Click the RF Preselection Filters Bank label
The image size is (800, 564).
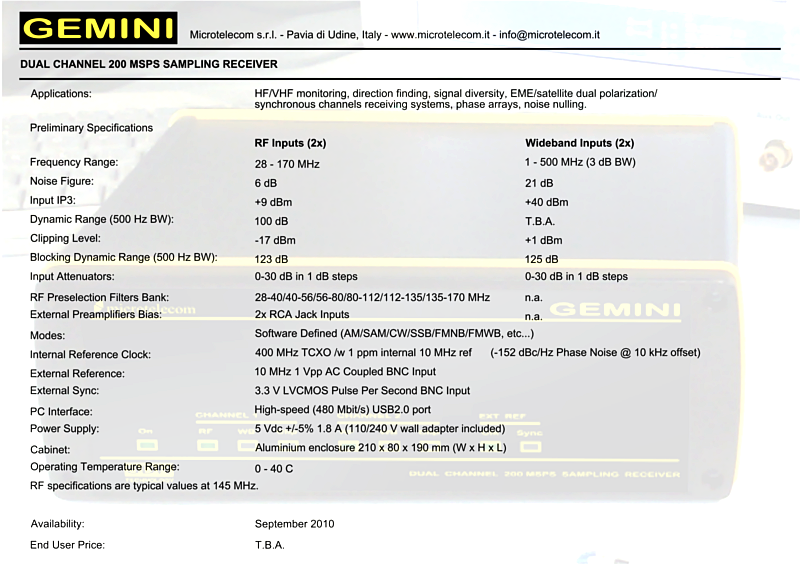coord(99,298)
